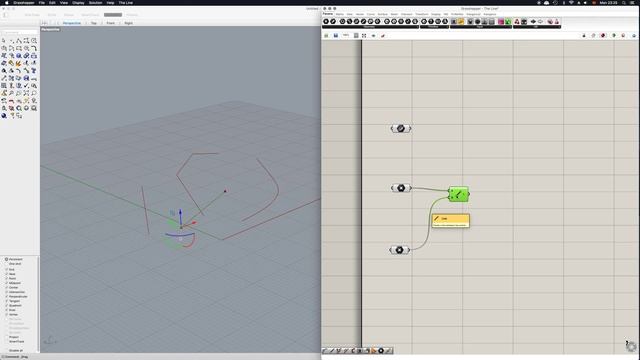
Task: Click the checkmark tool icon in Rhino sidebar
Action: point(26,85)
